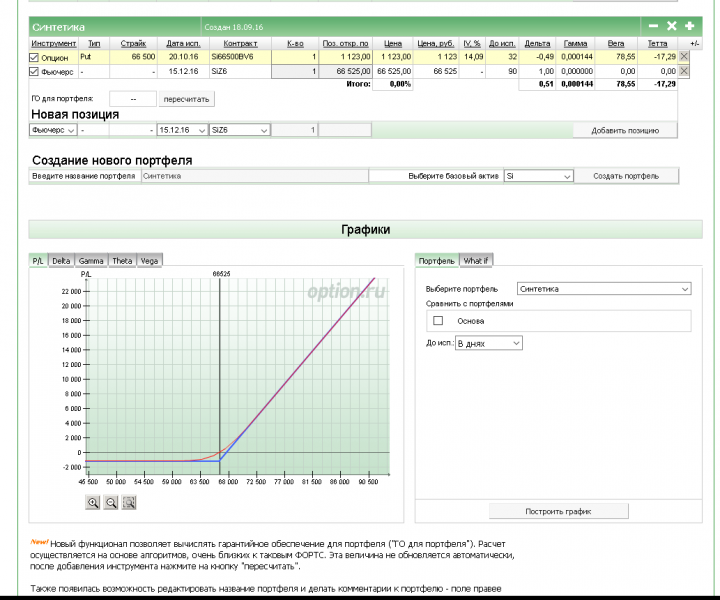Image resolution: width=720 pixels, height=600 pixels.
Task: Sort by the Цена, руб. column header
Action: pyautogui.click(x=435, y=43)
